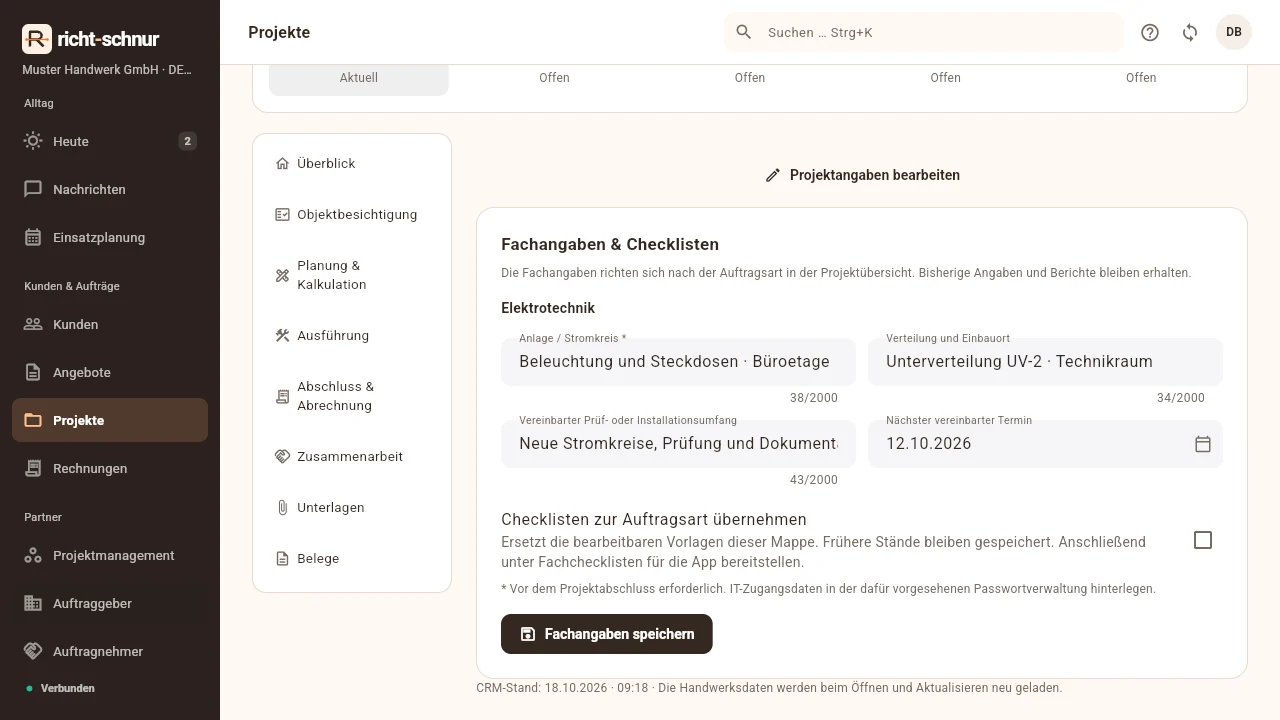The height and width of the screenshot is (720, 1280).
Task: Click the date value 12.10.2026
Action: click(x=929, y=444)
